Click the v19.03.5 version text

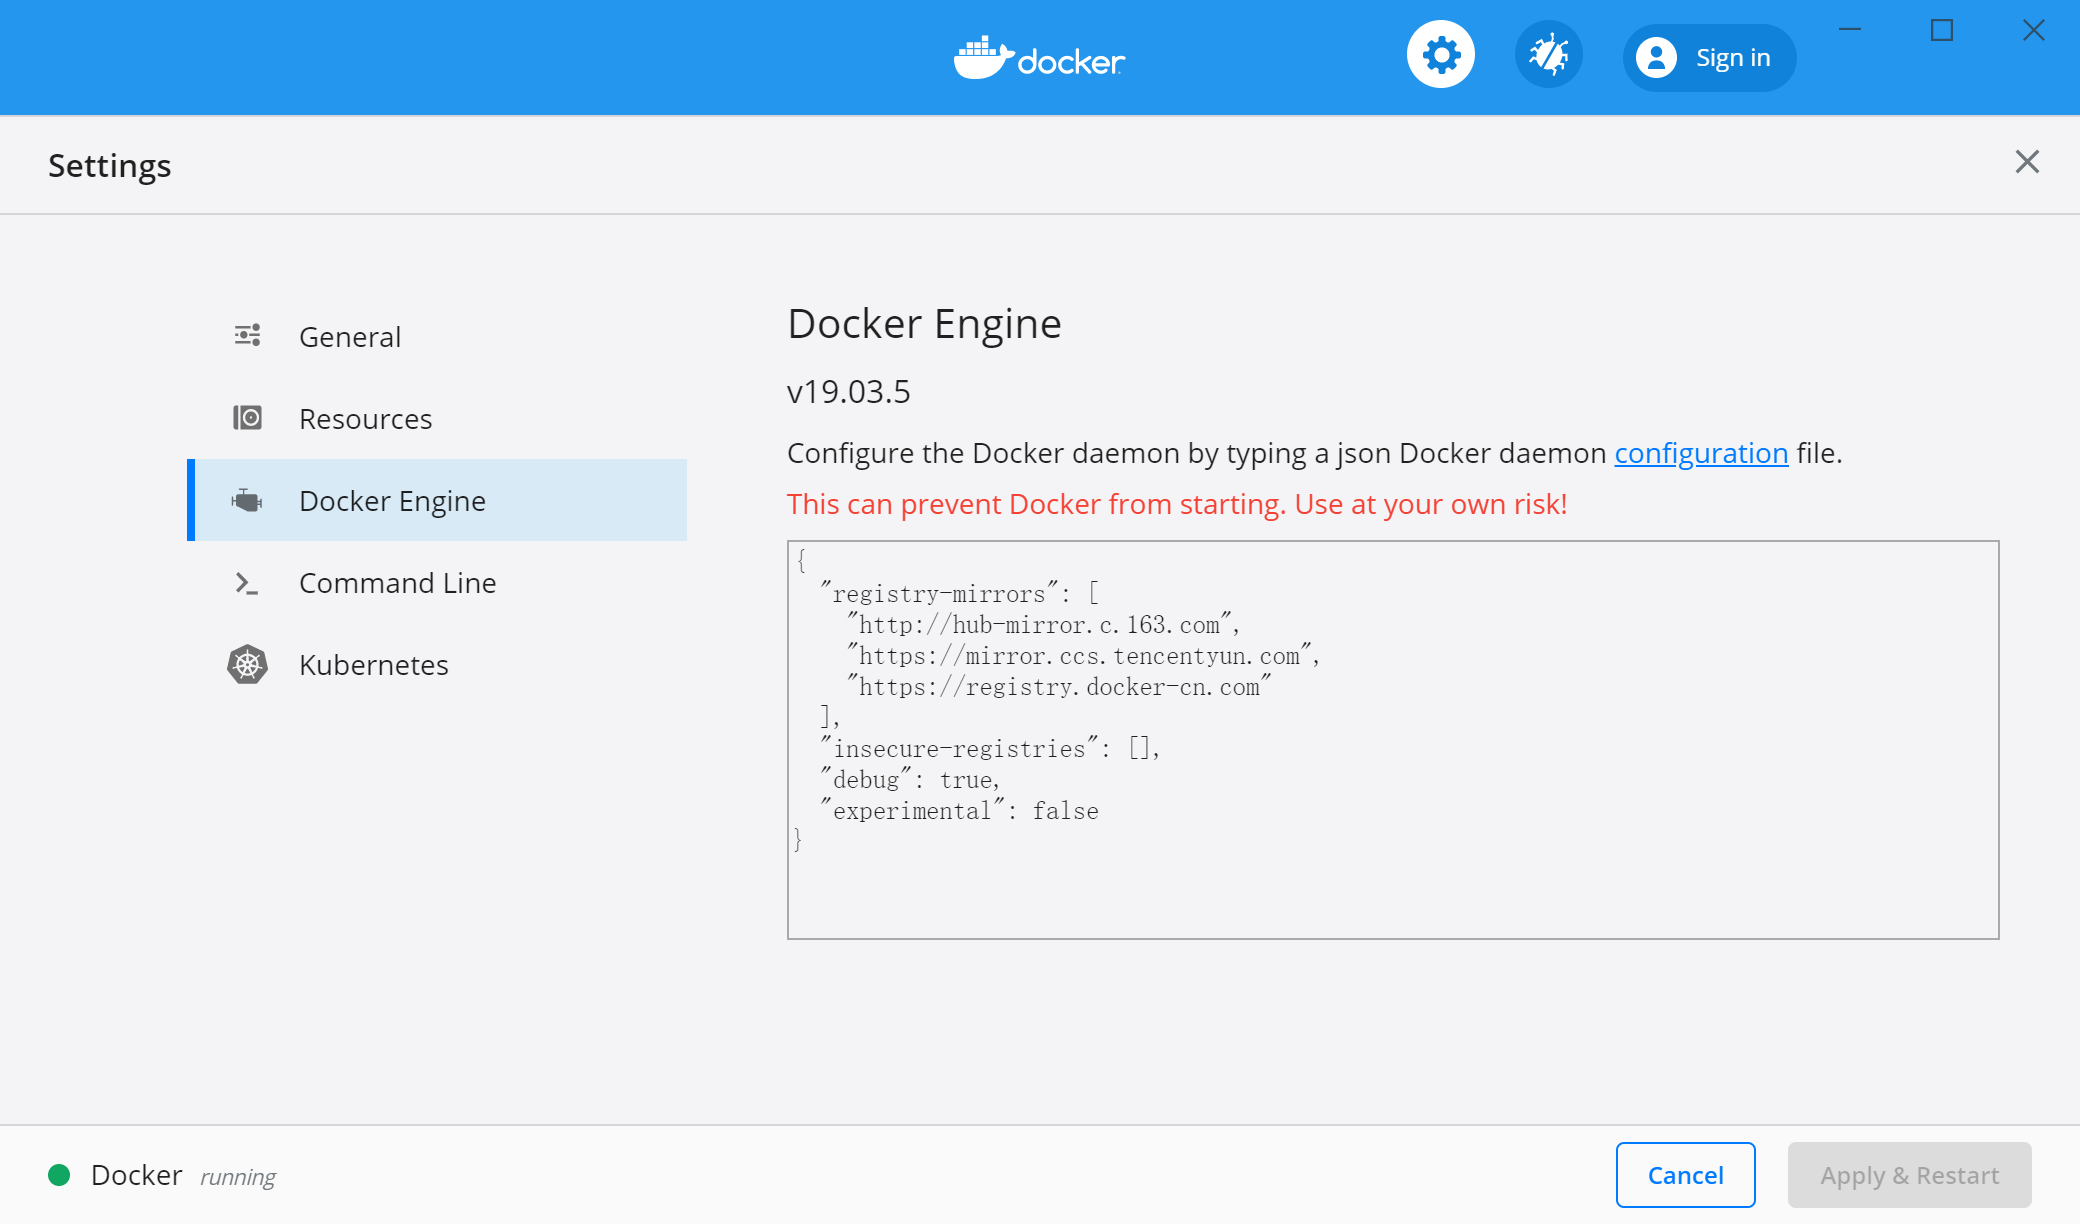848,392
